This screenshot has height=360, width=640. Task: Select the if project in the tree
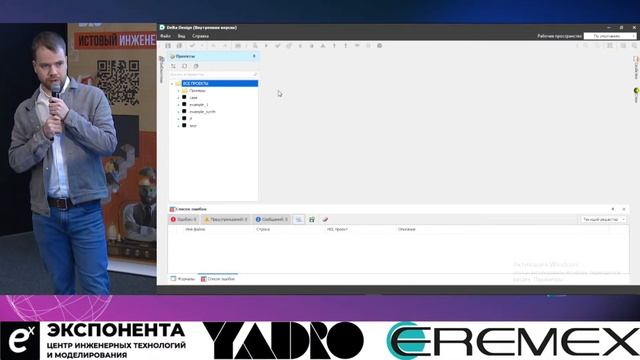click(191, 118)
